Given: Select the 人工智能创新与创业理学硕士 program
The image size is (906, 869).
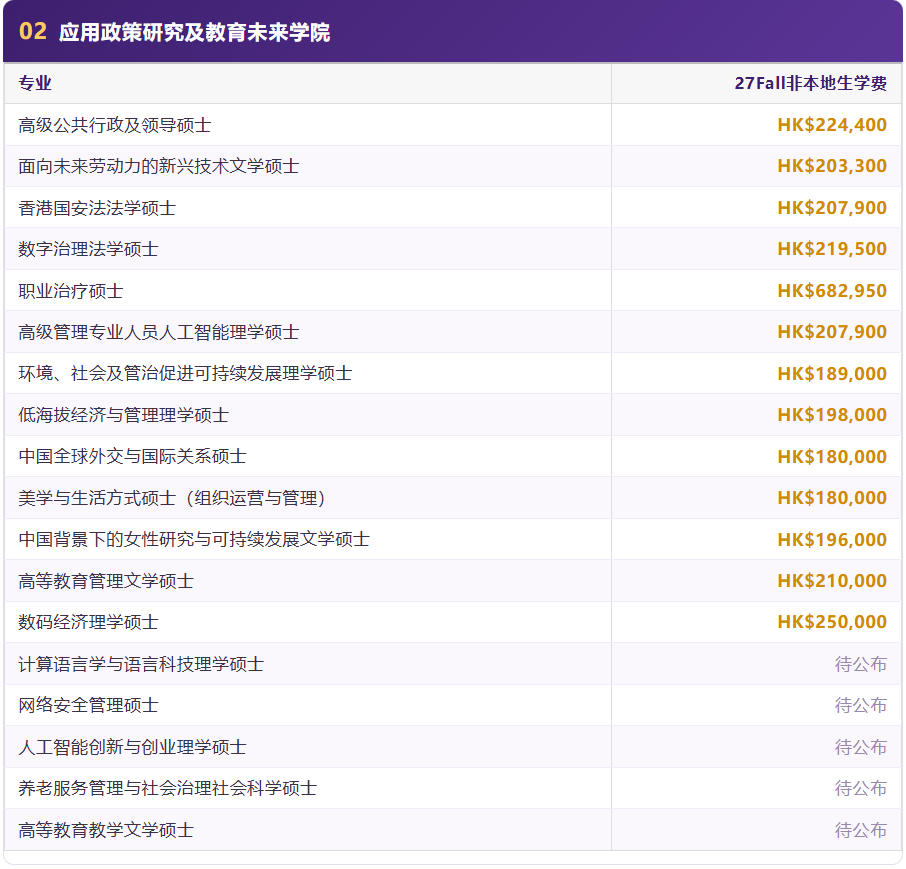Looking at the screenshot, I should 132,747.
